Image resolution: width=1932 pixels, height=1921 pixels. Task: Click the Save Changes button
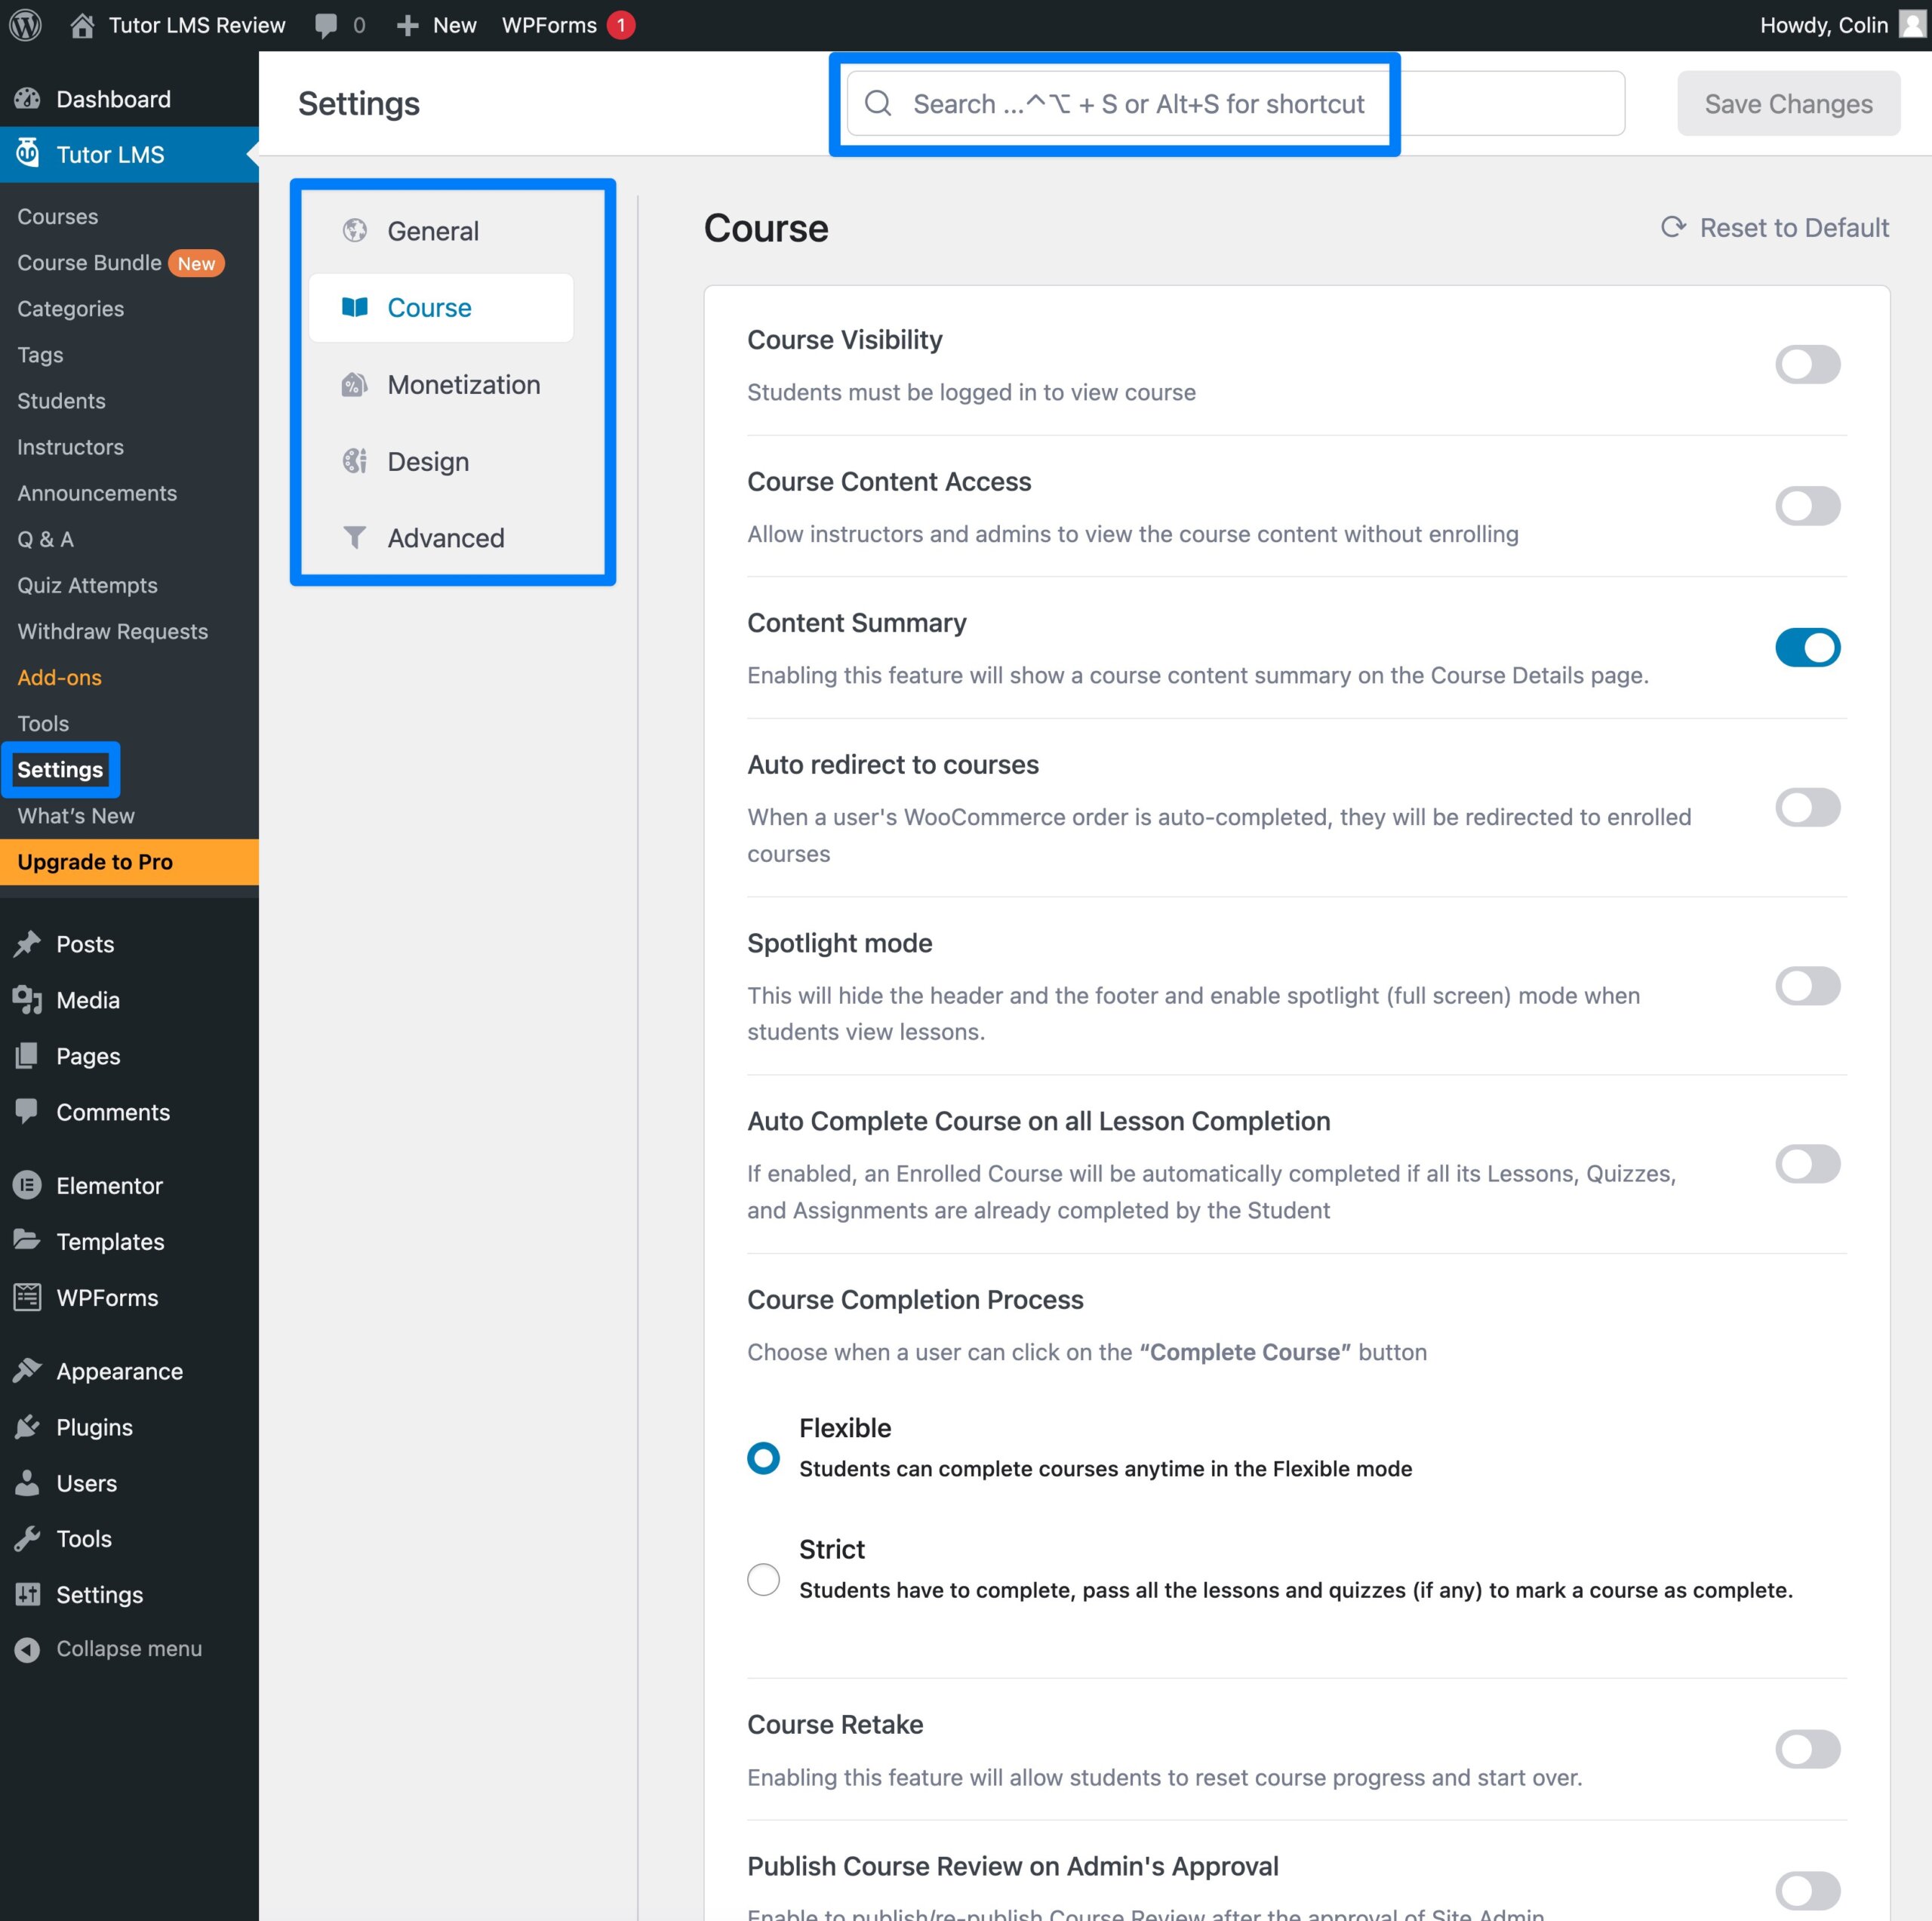(1788, 103)
